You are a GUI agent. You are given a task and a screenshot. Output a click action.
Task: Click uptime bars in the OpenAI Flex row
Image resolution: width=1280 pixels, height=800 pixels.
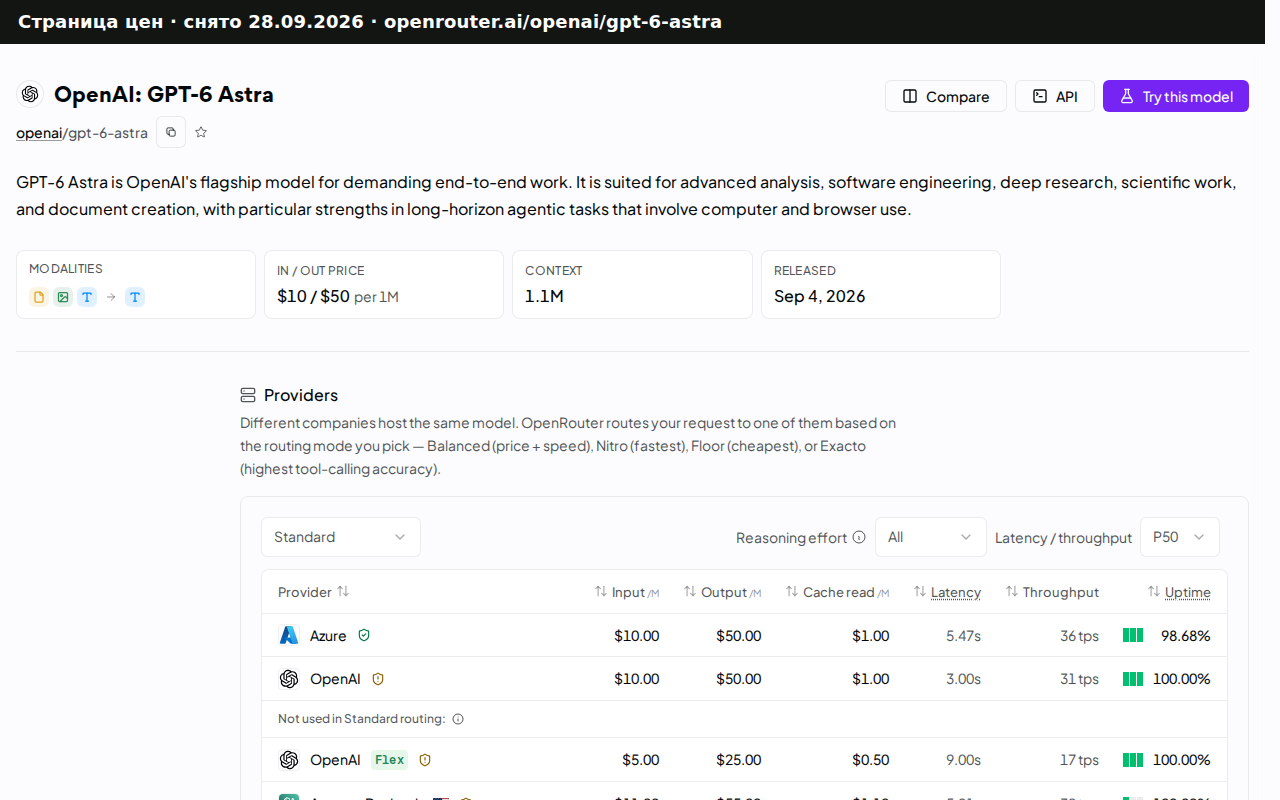1133,760
